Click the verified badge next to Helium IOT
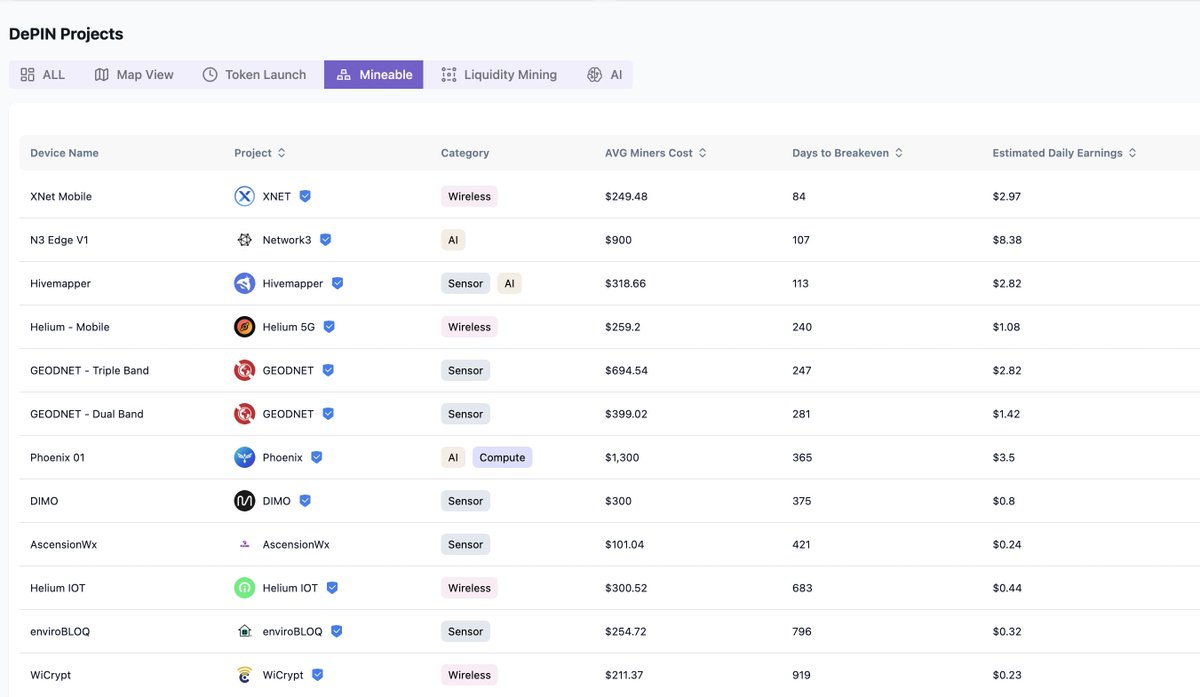Image resolution: width=1200 pixels, height=697 pixels. pos(332,588)
